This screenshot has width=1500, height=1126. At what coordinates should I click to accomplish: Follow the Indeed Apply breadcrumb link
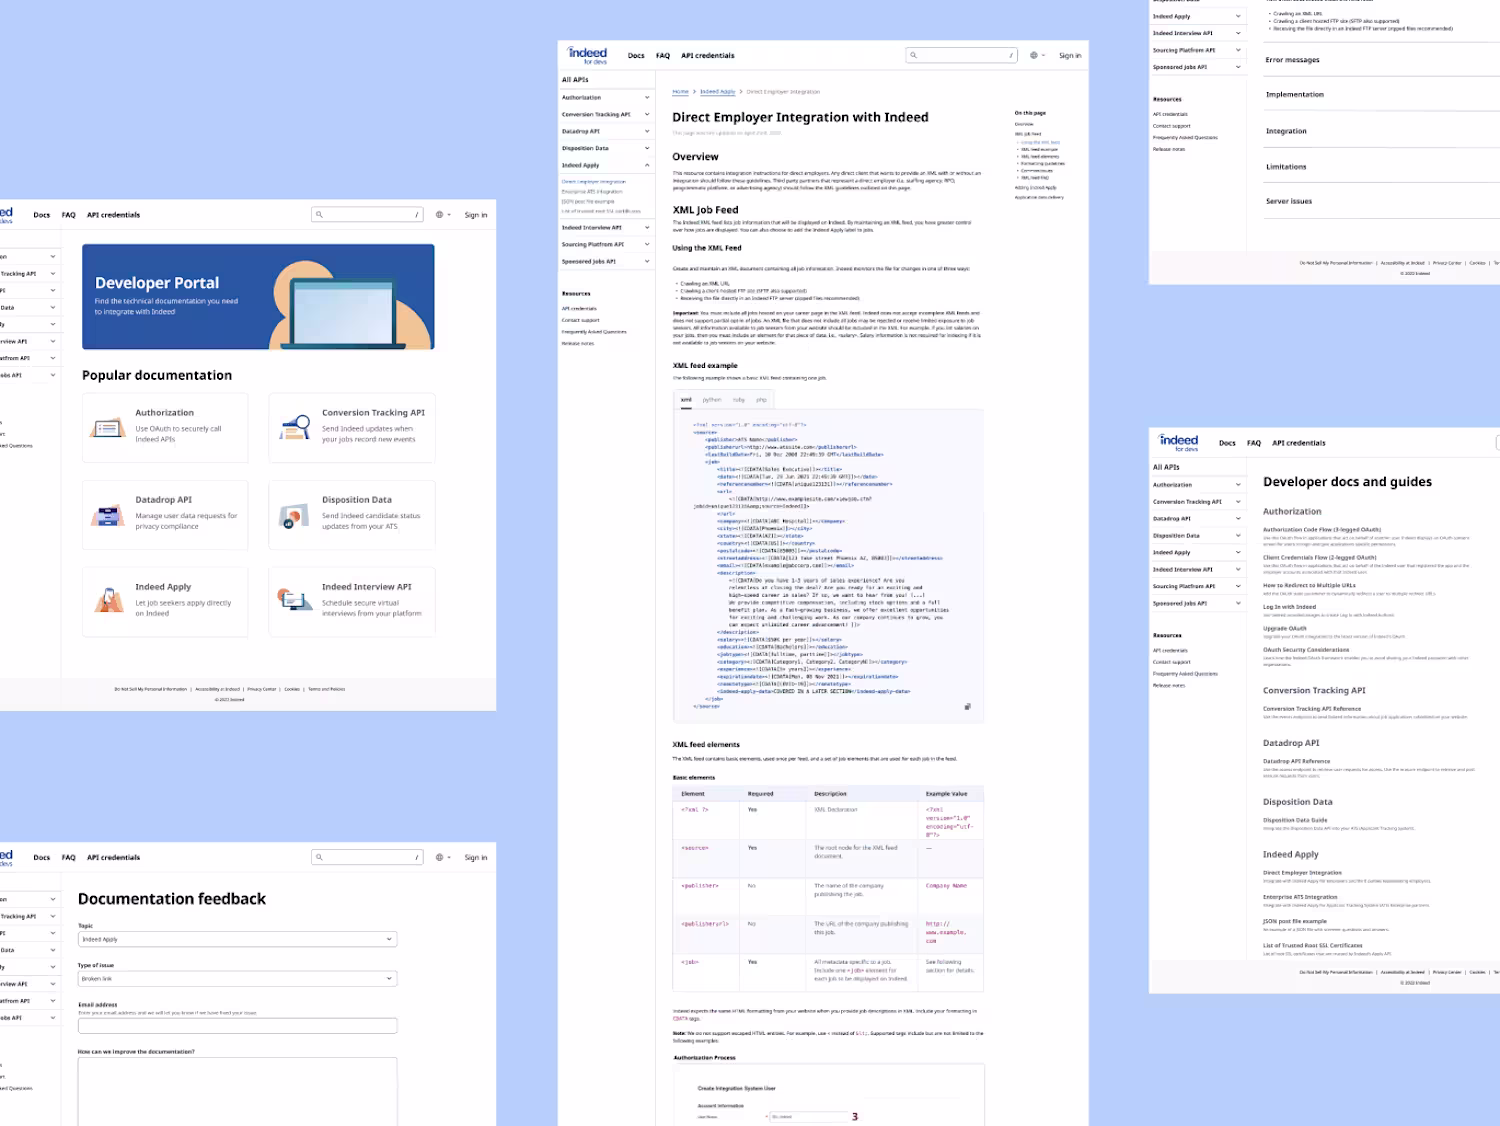pyautogui.click(x=718, y=92)
